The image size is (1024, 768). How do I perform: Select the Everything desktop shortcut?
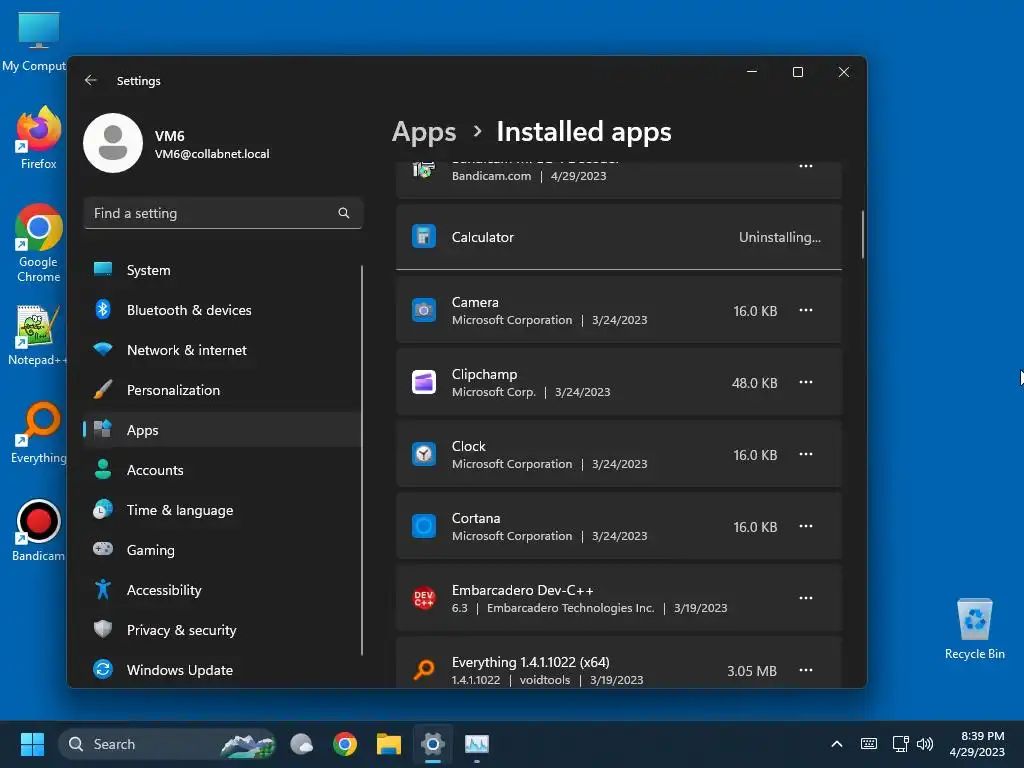click(x=39, y=433)
